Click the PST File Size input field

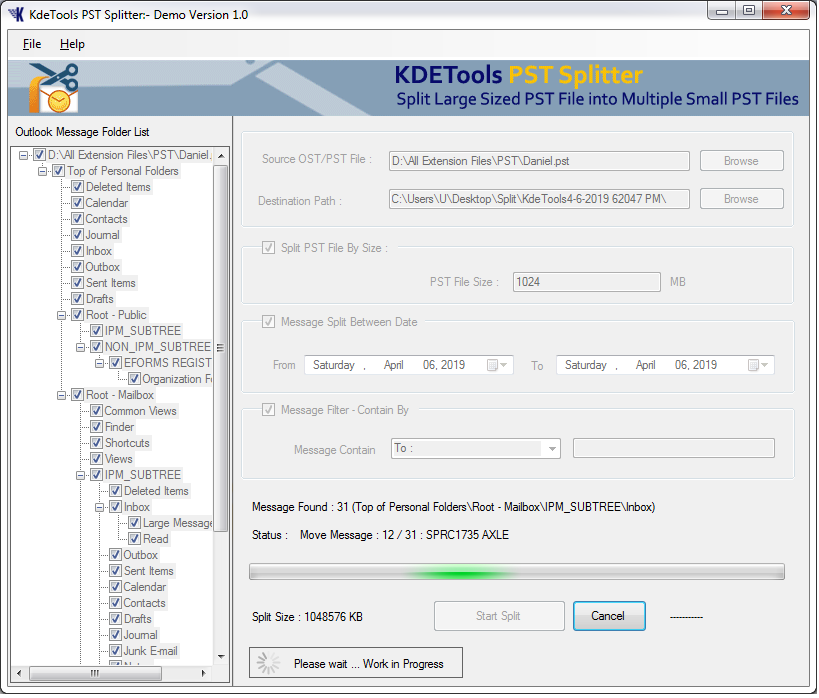pos(586,282)
